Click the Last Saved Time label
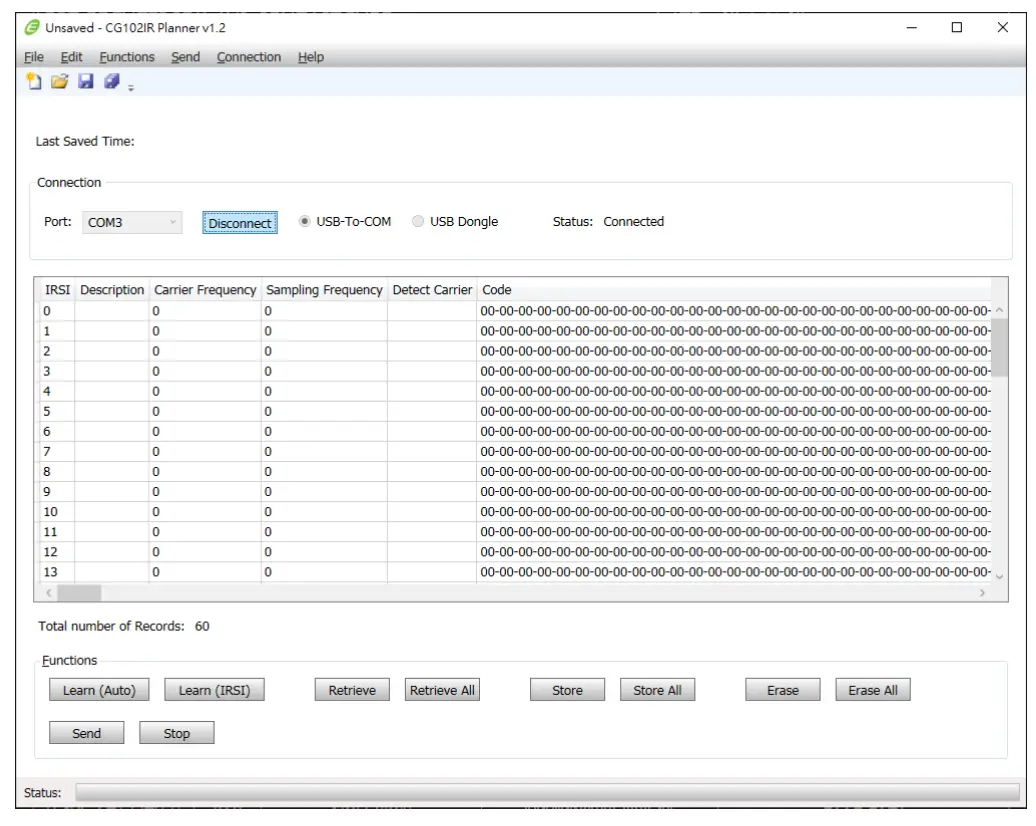The height and width of the screenshot is (826, 1036). coord(85,141)
